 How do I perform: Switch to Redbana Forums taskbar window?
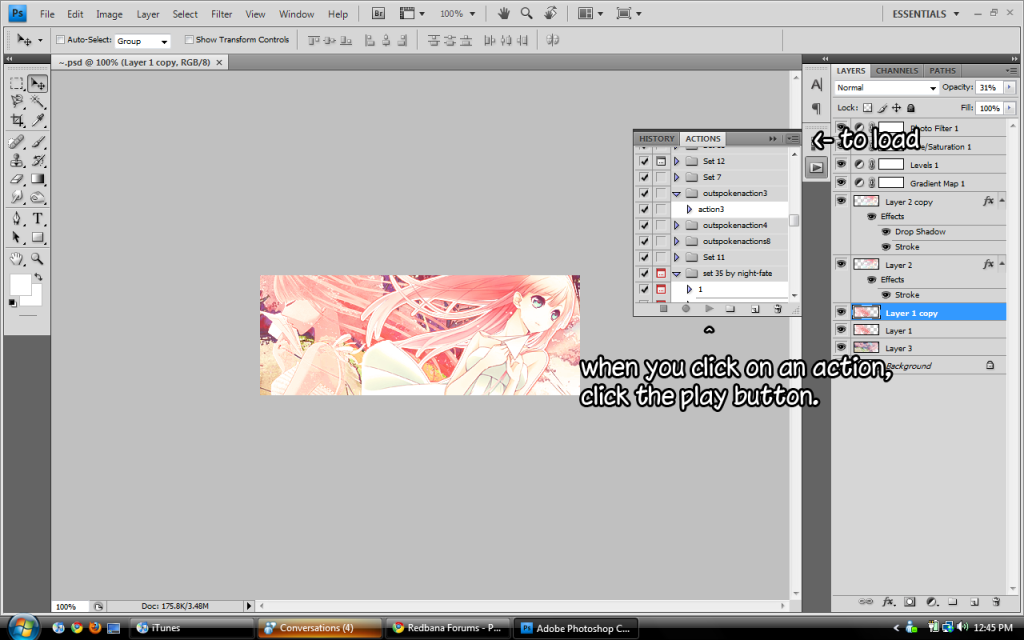point(447,628)
